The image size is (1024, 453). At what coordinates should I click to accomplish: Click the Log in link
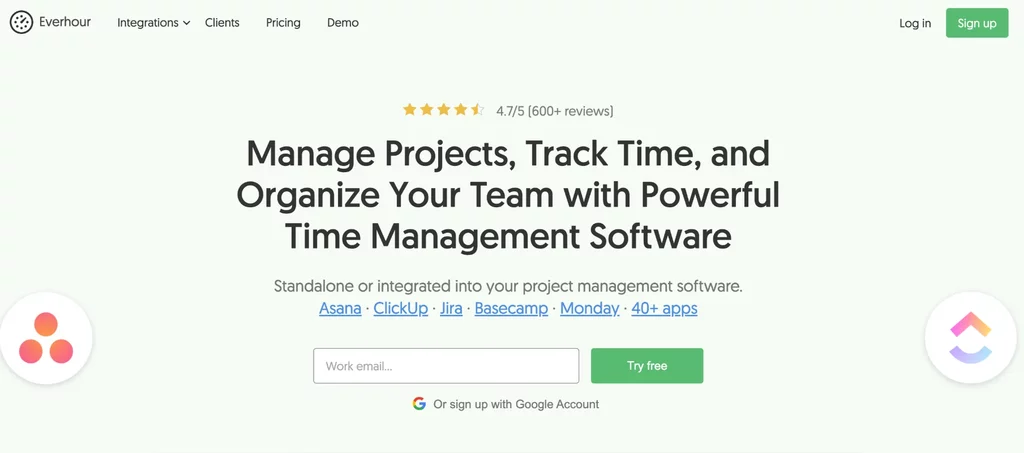(x=915, y=23)
